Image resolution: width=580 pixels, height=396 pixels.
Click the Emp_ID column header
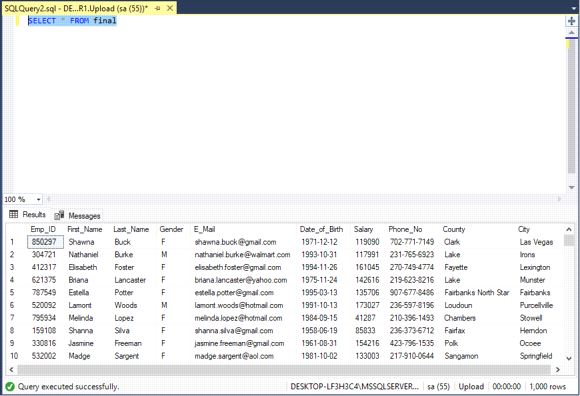pos(43,229)
